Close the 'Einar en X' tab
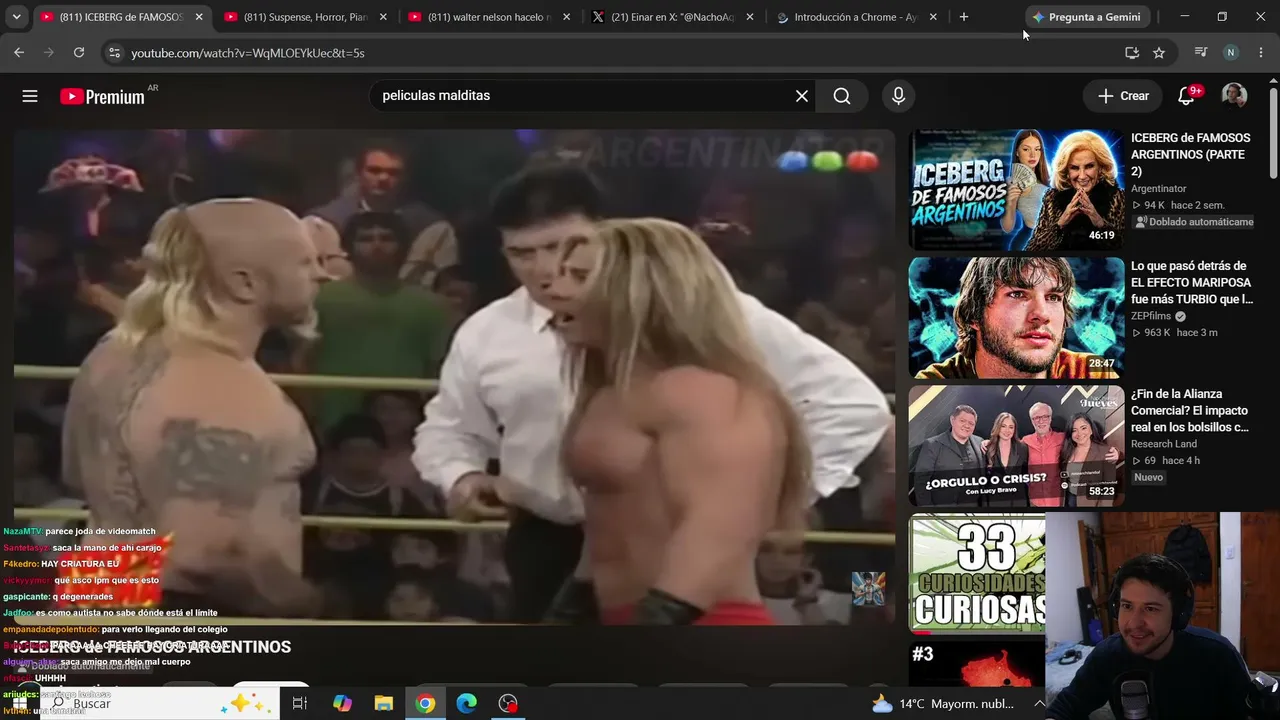Screen dimensions: 1280x720 tap(750, 17)
